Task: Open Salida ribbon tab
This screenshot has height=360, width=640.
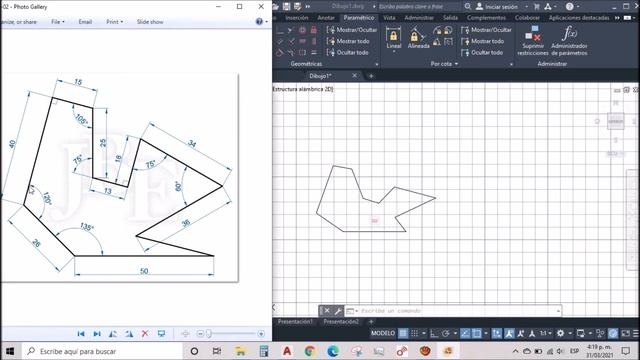Action: pos(450,18)
